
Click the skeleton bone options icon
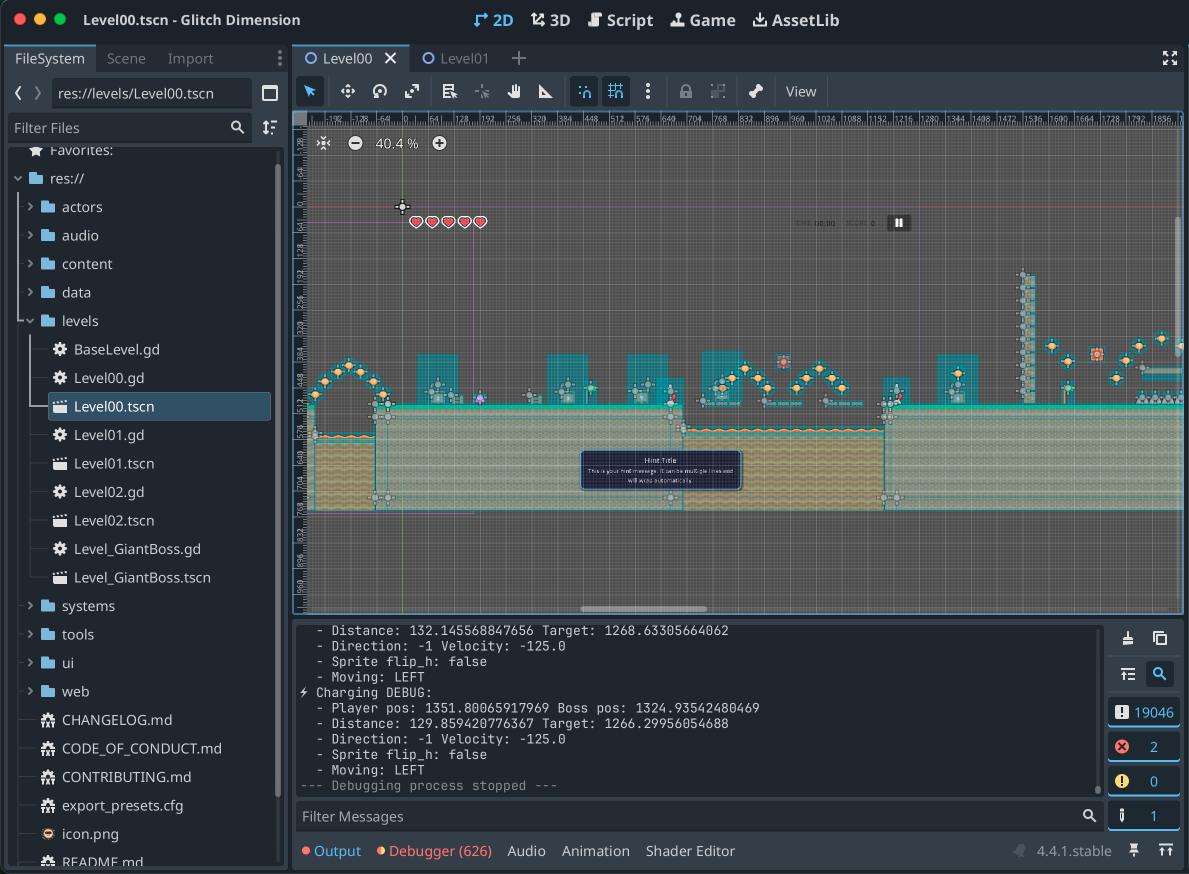pyautogui.click(x=756, y=91)
